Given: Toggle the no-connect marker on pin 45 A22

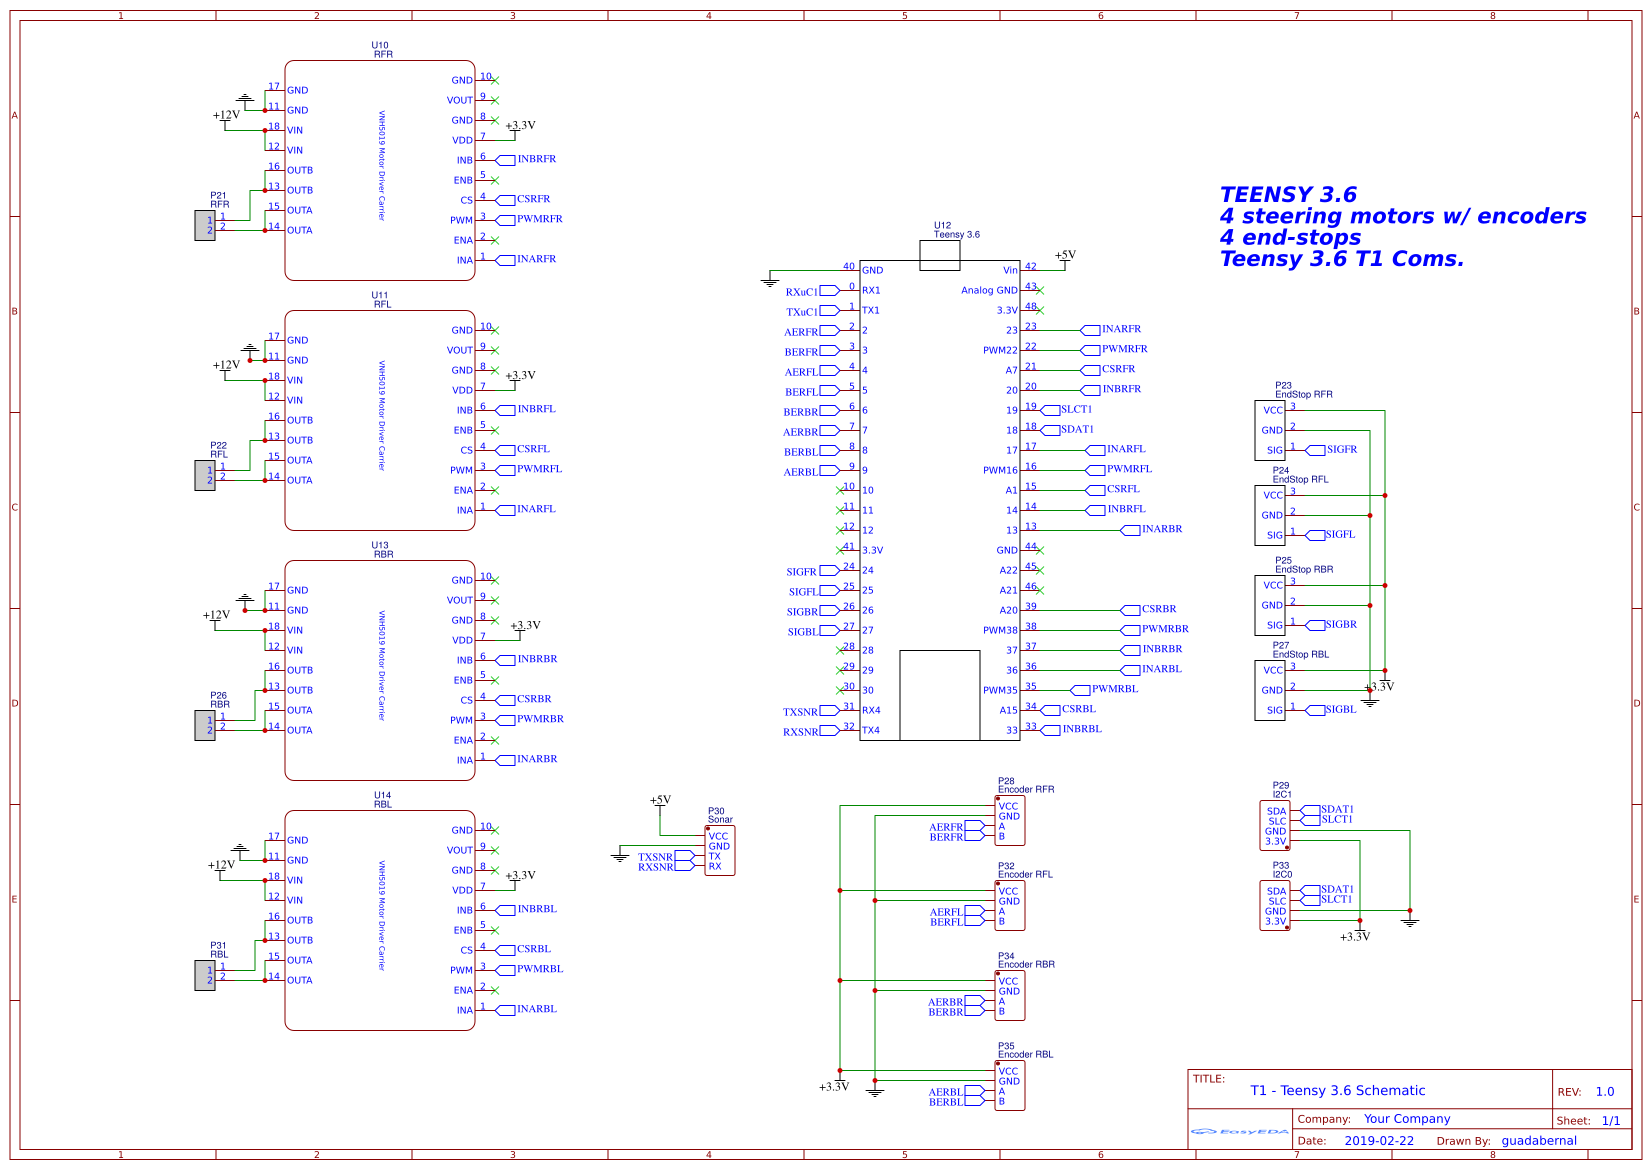Looking at the screenshot, I should coord(1039,570).
